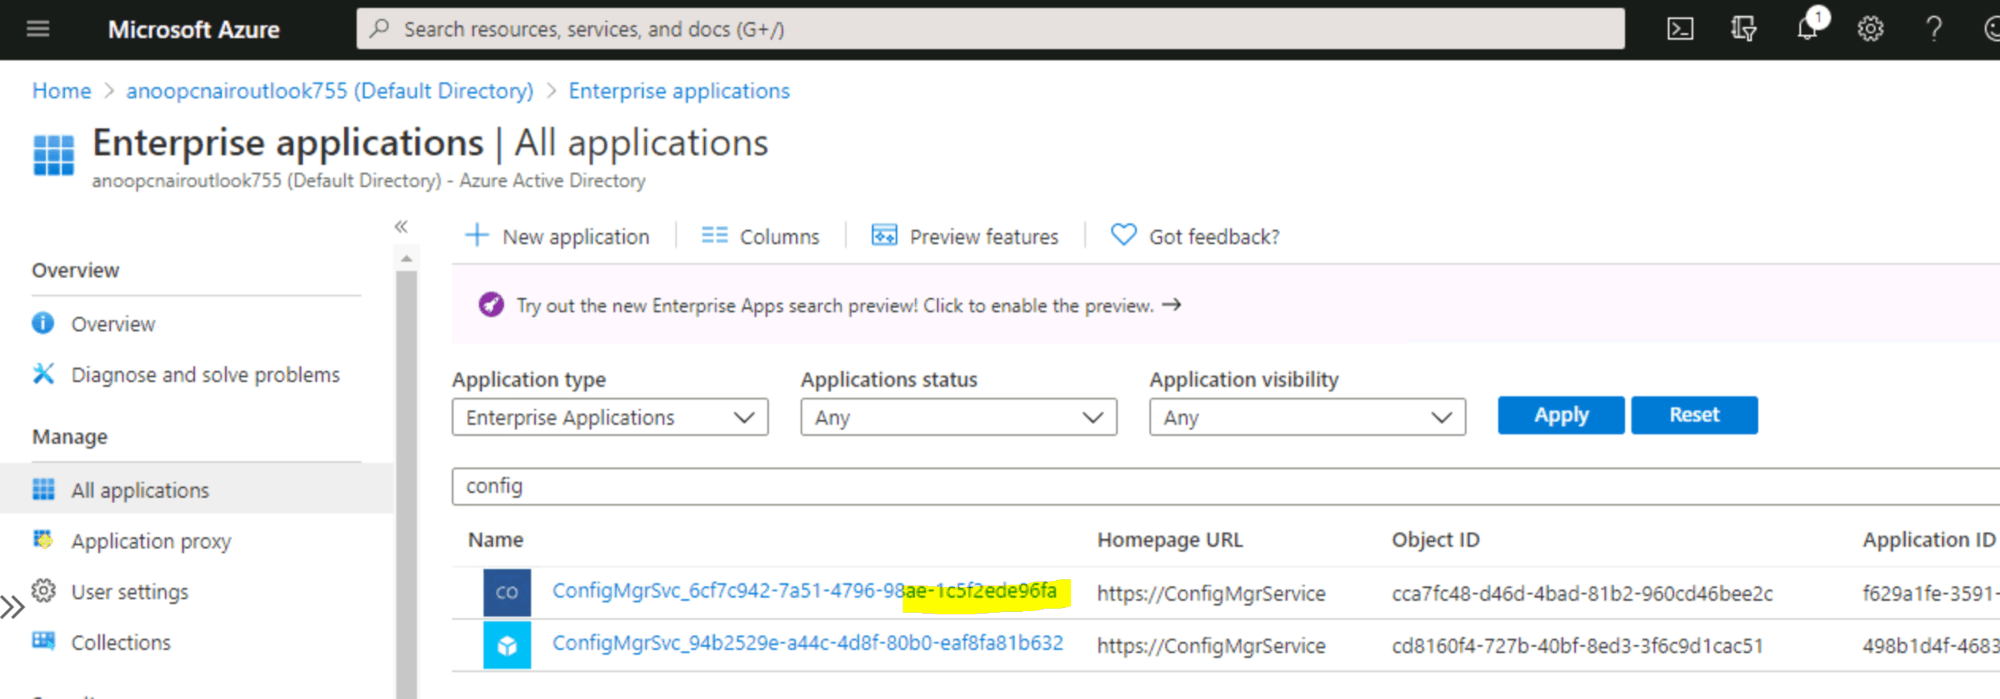Screen dimensions: 2000x699
Task: Click Application ID 498b1d4f-4683 cell
Action: (1931, 646)
